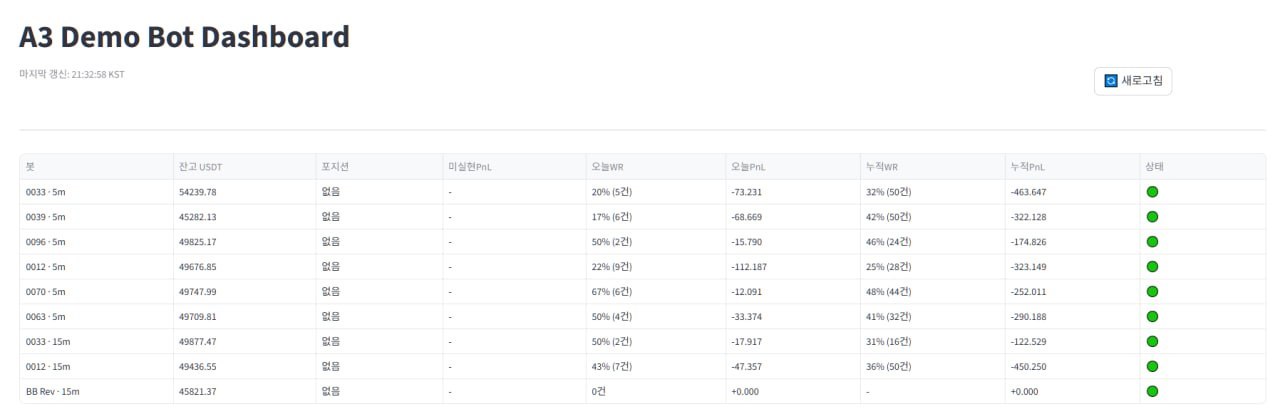Click today's win rate 17% (6건)

[612, 217]
